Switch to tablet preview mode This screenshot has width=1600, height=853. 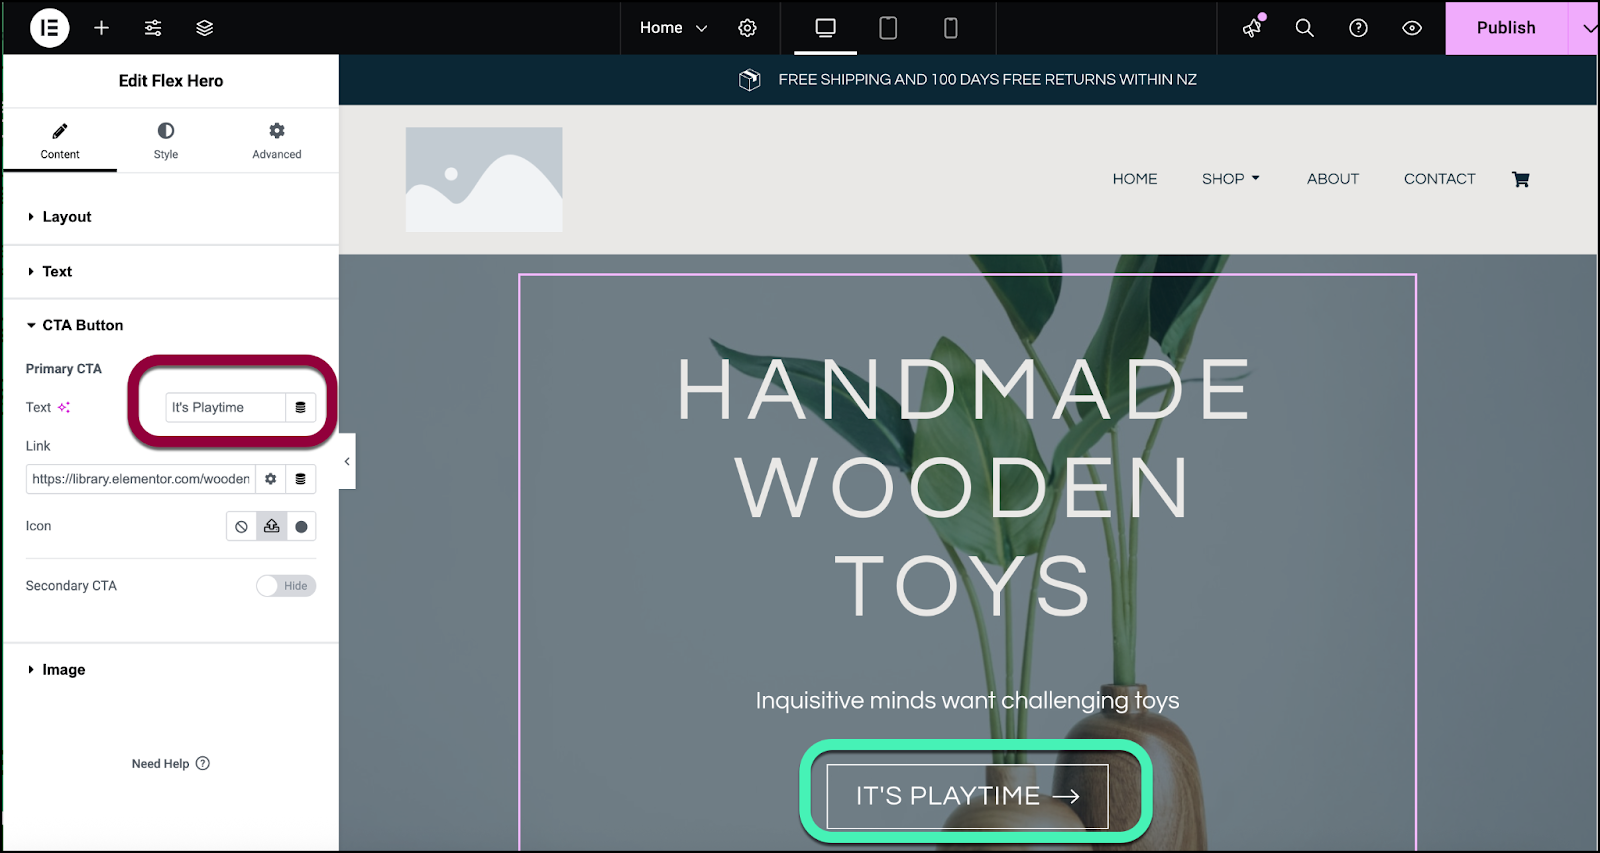[888, 28]
